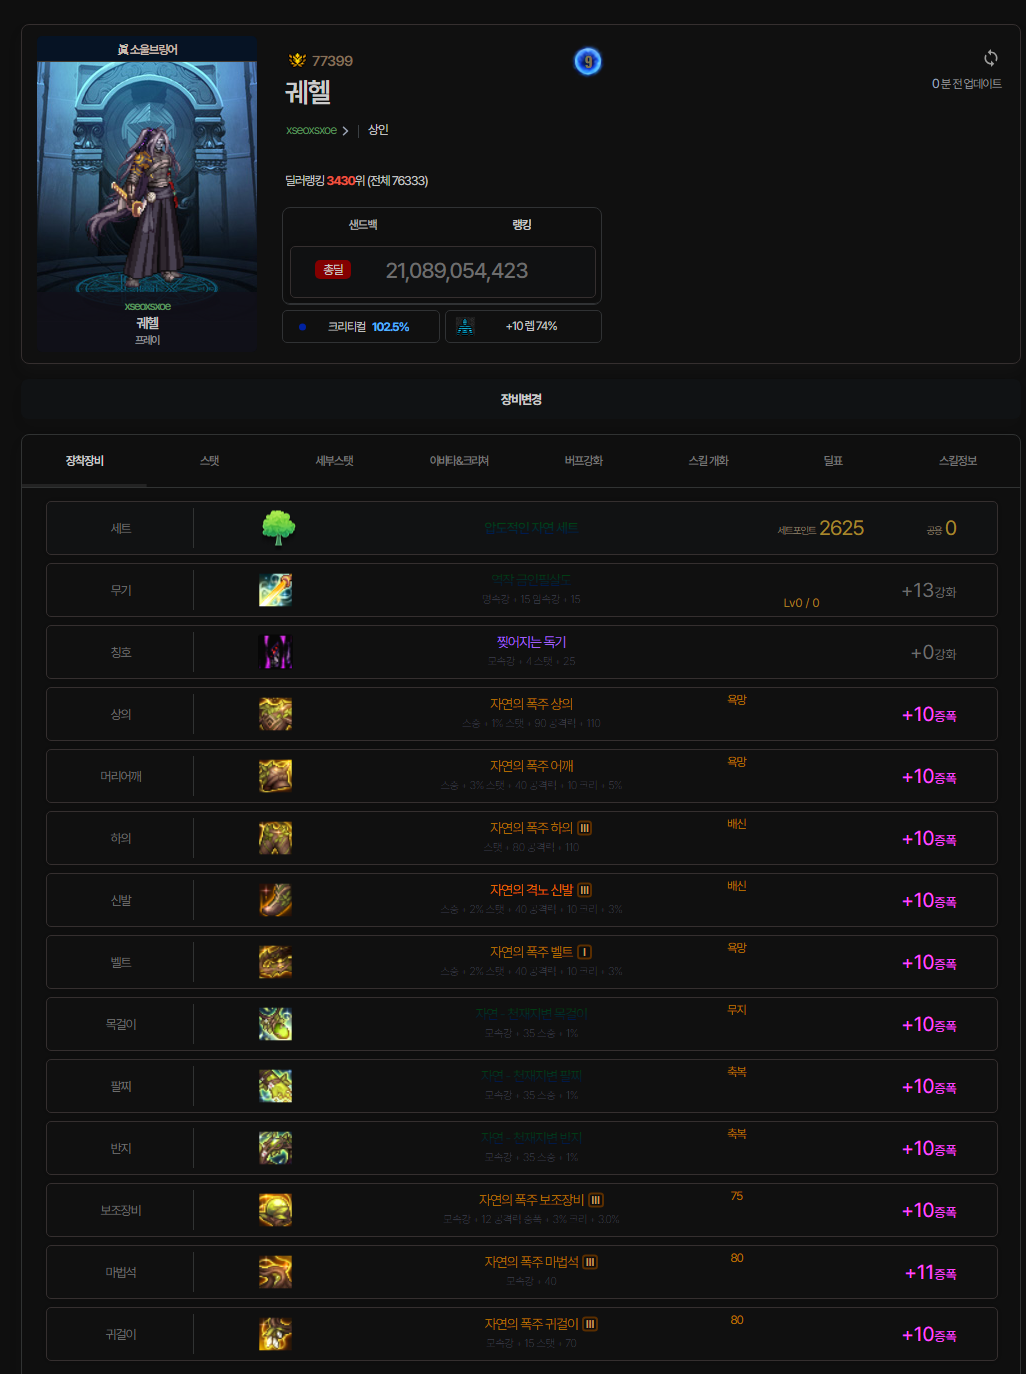Click the refresh update icon
1026x1374 pixels.
[x=990, y=58]
